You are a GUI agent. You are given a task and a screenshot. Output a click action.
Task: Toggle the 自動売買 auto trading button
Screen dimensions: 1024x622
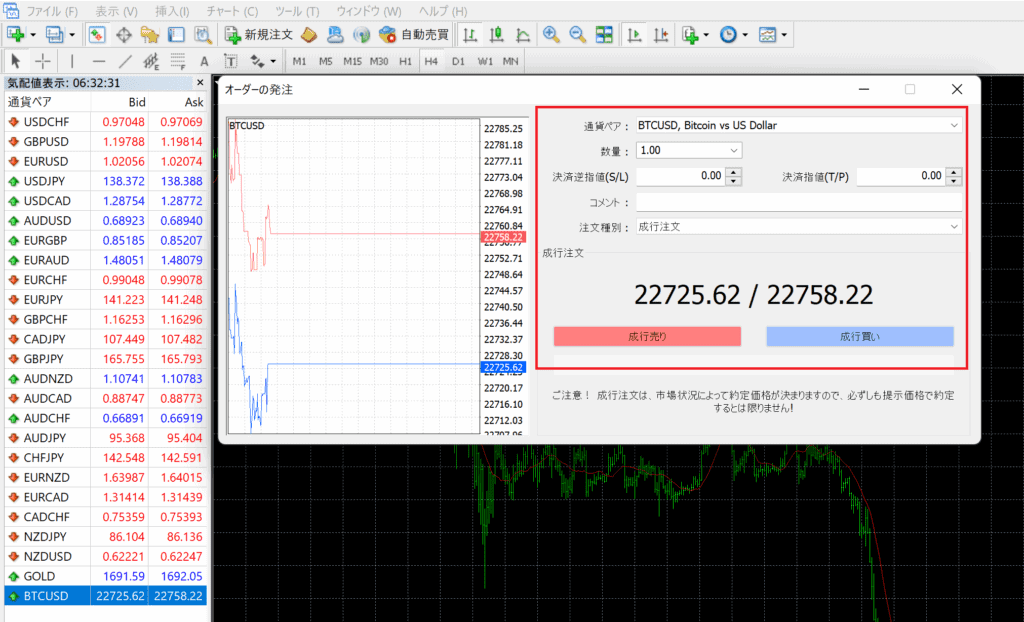[414, 34]
